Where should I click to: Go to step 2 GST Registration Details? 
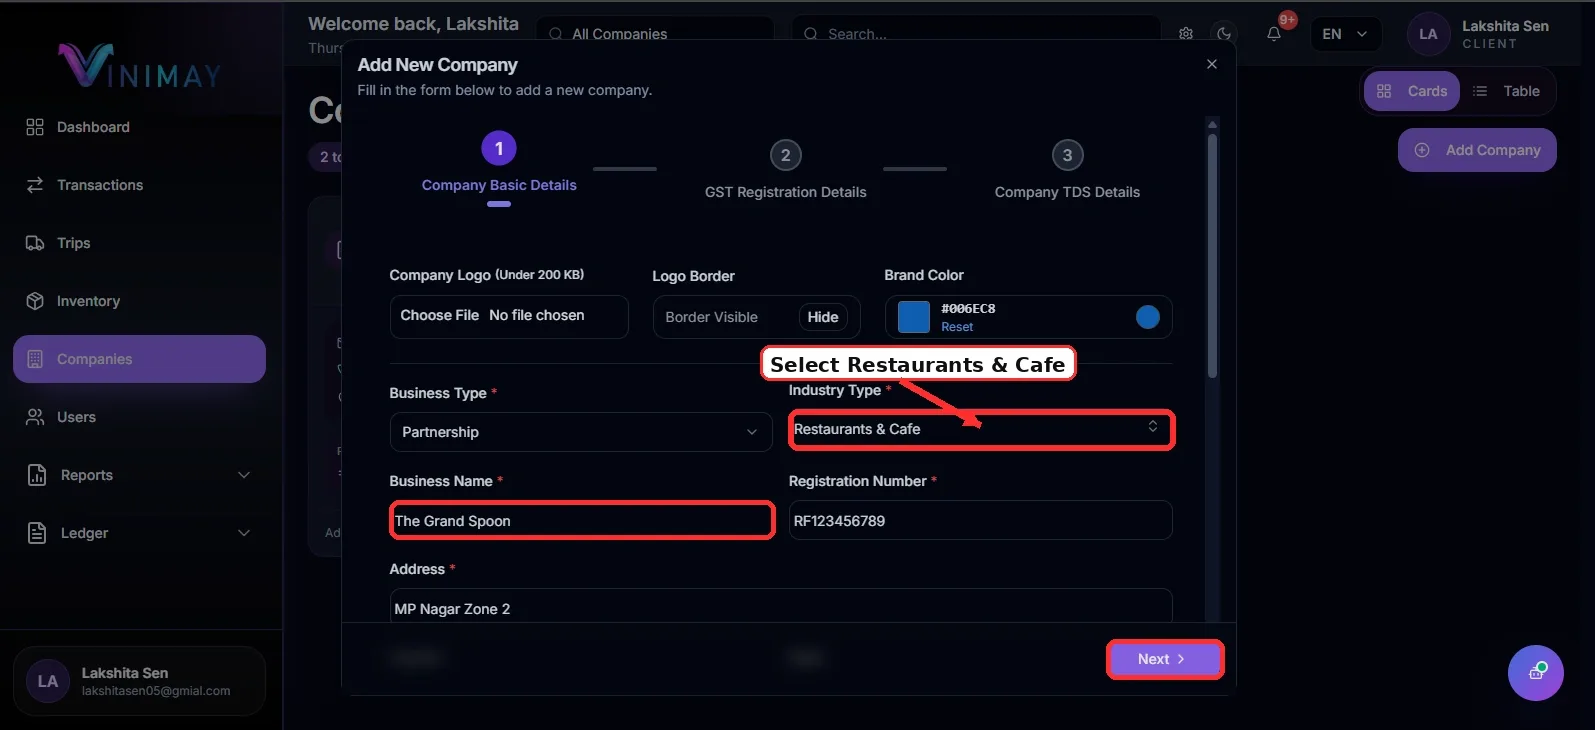[x=786, y=169]
